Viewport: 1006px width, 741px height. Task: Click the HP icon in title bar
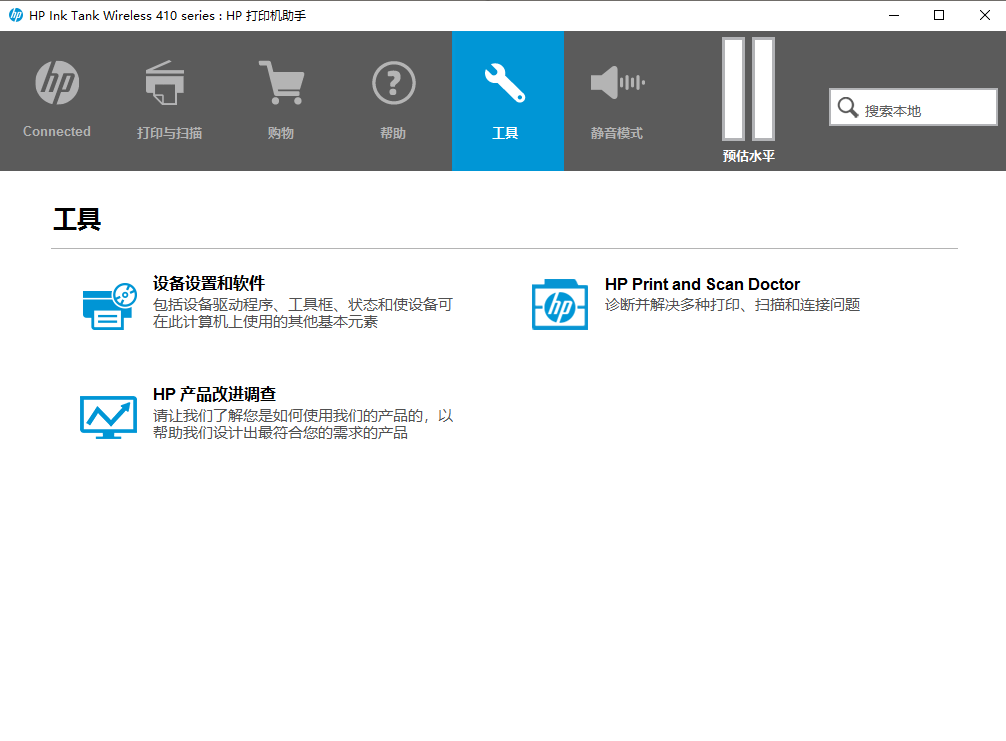coord(15,15)
